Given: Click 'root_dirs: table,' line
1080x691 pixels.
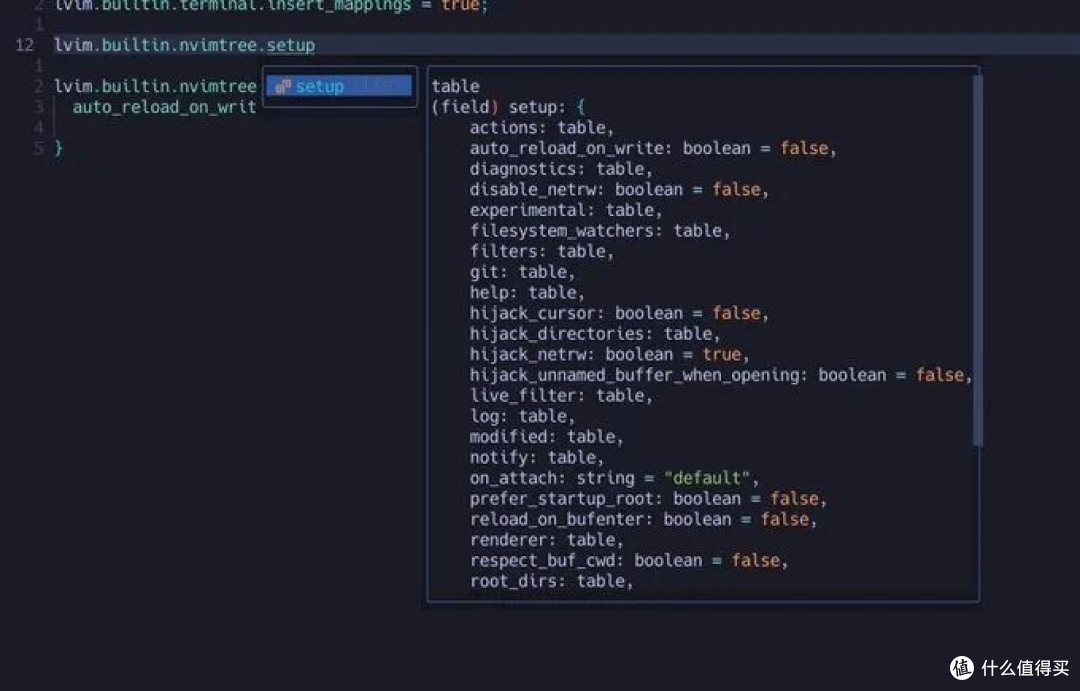Looking at the screenshot, I should tap(551, 581).
